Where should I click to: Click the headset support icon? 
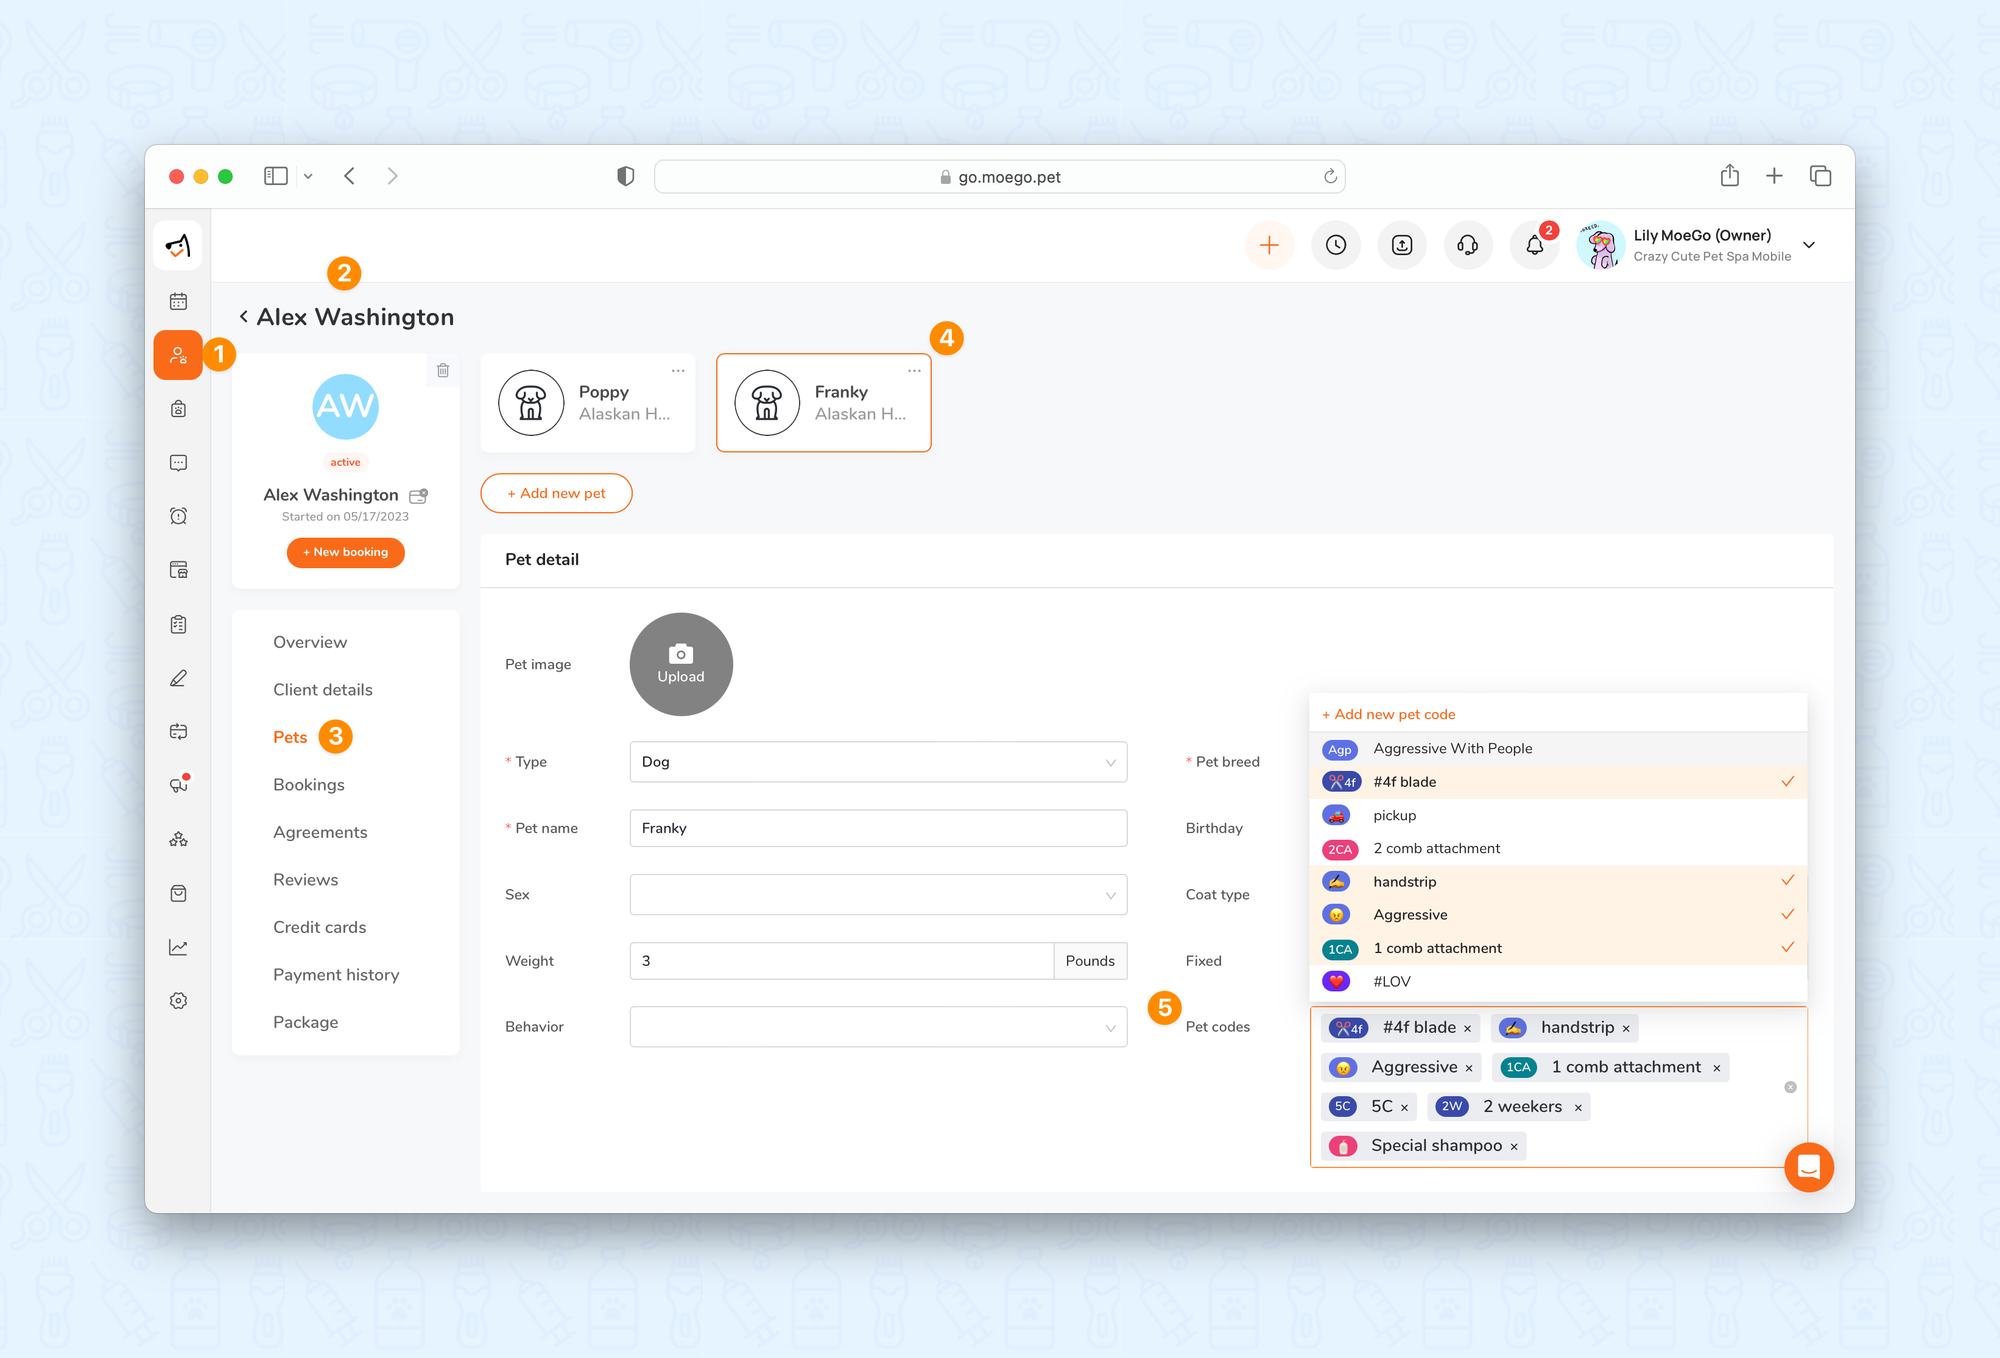point(1467,245)
